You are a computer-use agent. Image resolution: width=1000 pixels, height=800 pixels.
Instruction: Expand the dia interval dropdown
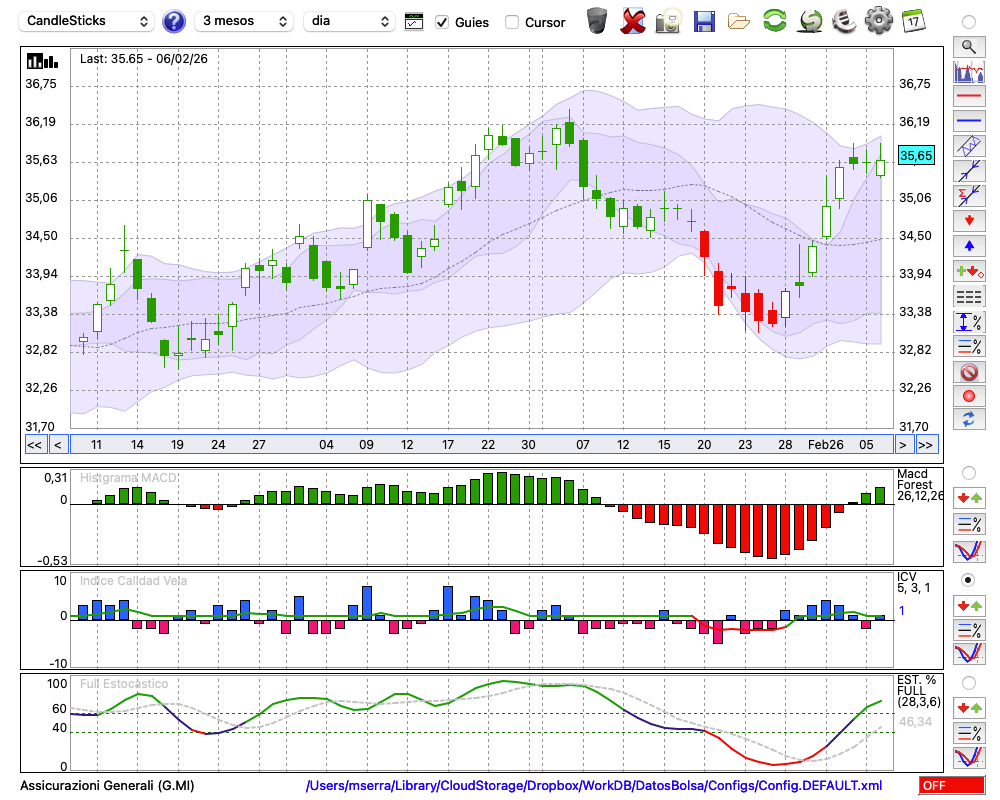349,21
